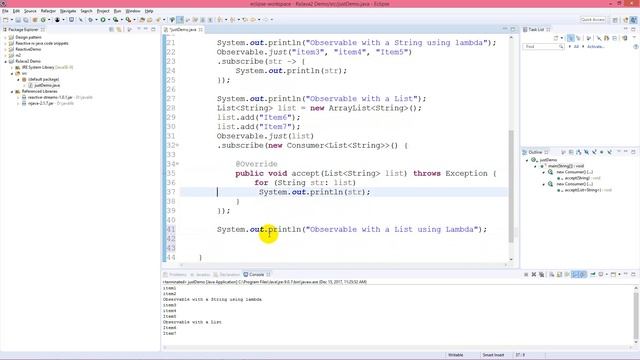Click Collapse All in Package Explorer
The image size is (640, 360).
point(111,29)
